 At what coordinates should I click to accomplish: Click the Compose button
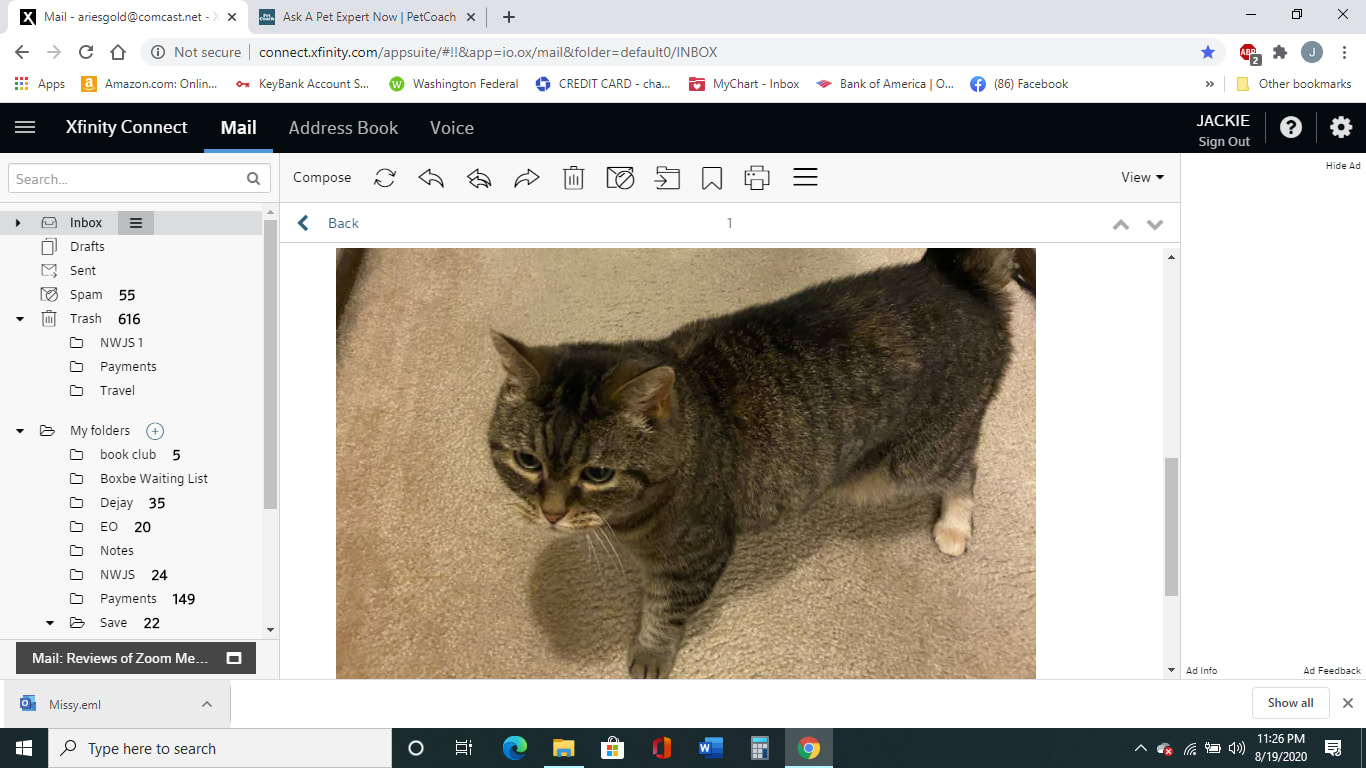point(321,177)
